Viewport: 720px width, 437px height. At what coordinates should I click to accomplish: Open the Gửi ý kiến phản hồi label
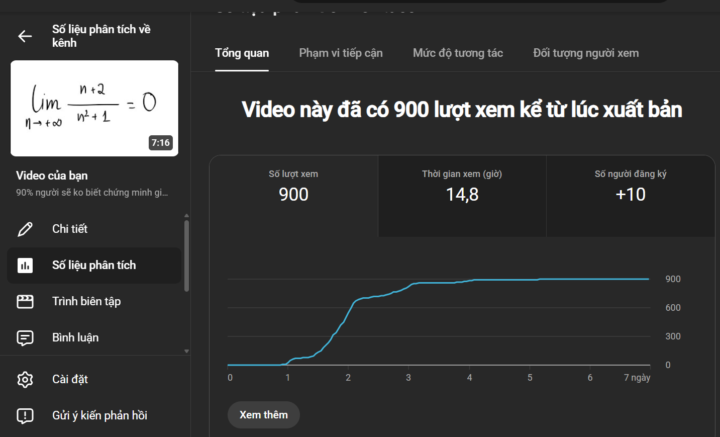(x=100, y=416)
